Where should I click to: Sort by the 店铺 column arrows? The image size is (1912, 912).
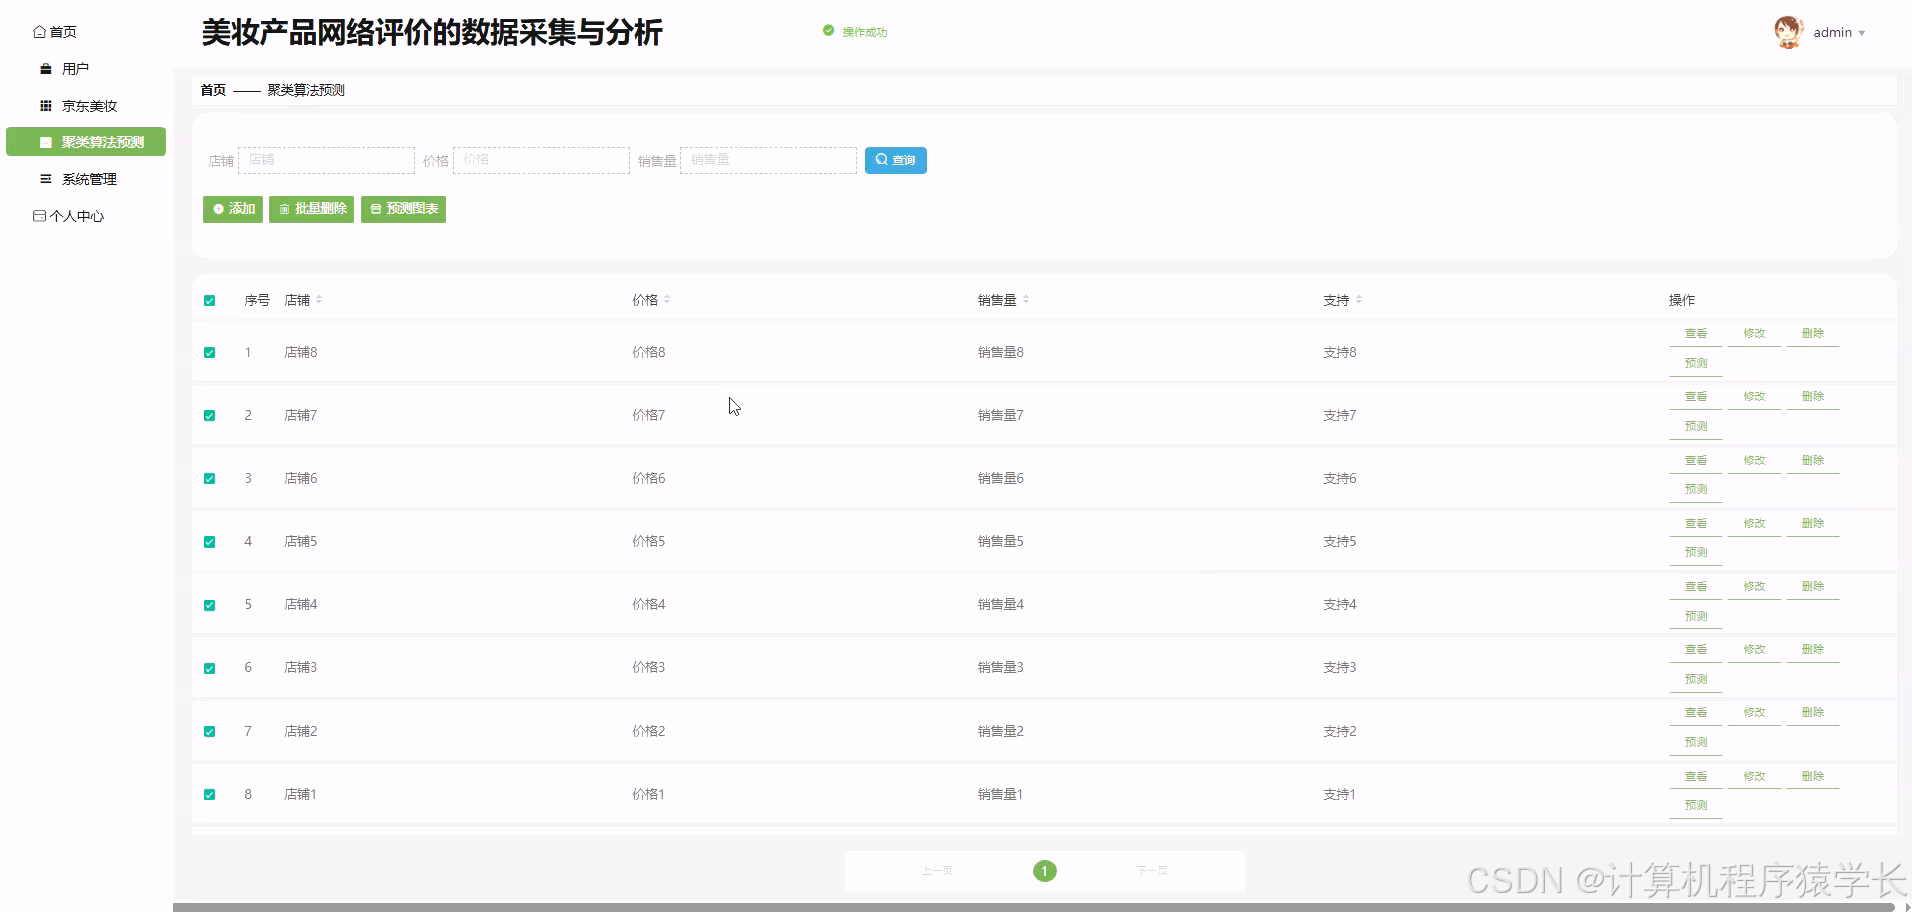[x=319, y=300]
